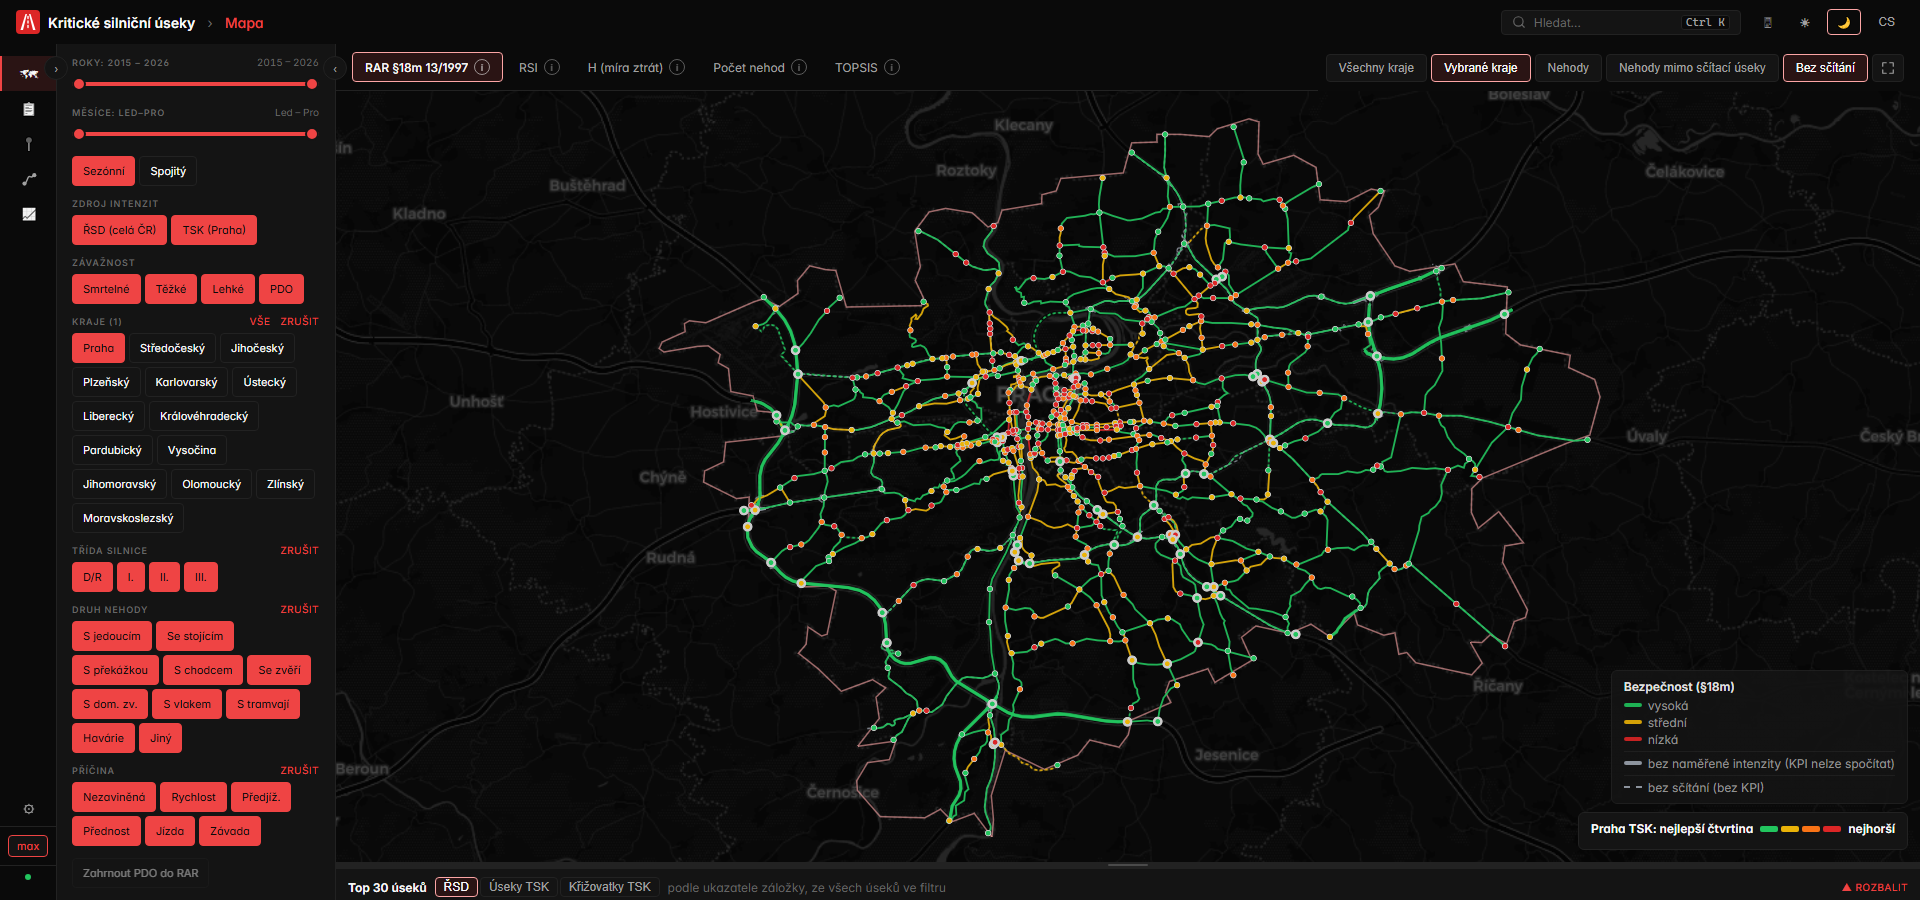Expand the left navigation sidebar chevron
Viewport: 1920px width, 900px height.
56,69
